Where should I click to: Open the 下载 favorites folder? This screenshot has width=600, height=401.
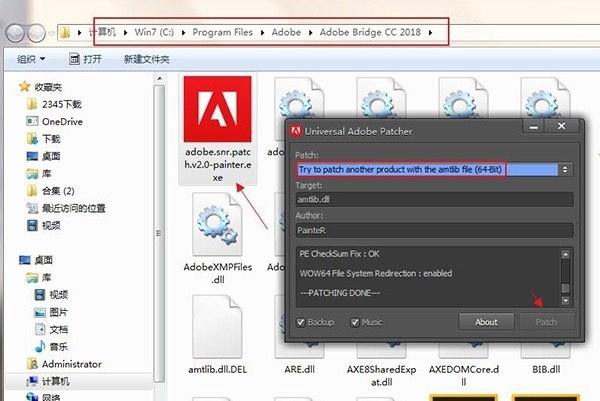point(43,139)
